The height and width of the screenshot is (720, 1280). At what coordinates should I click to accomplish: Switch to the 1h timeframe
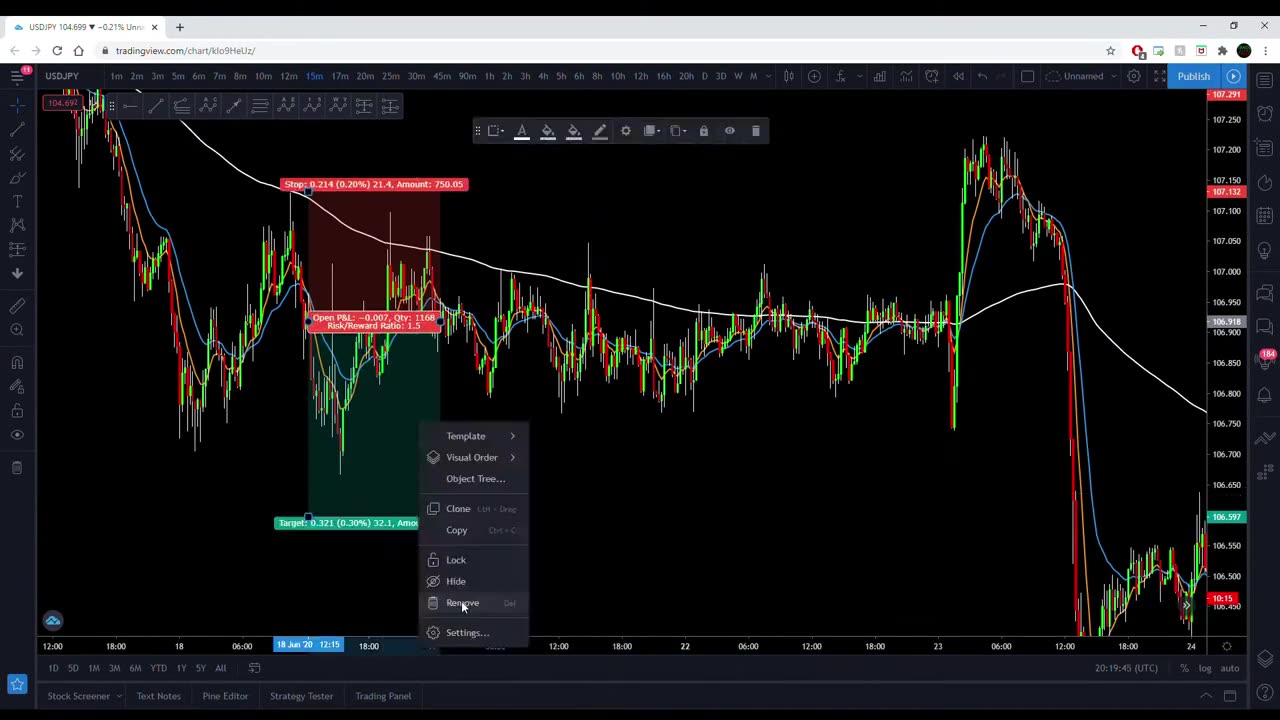[x=489, y=76]
